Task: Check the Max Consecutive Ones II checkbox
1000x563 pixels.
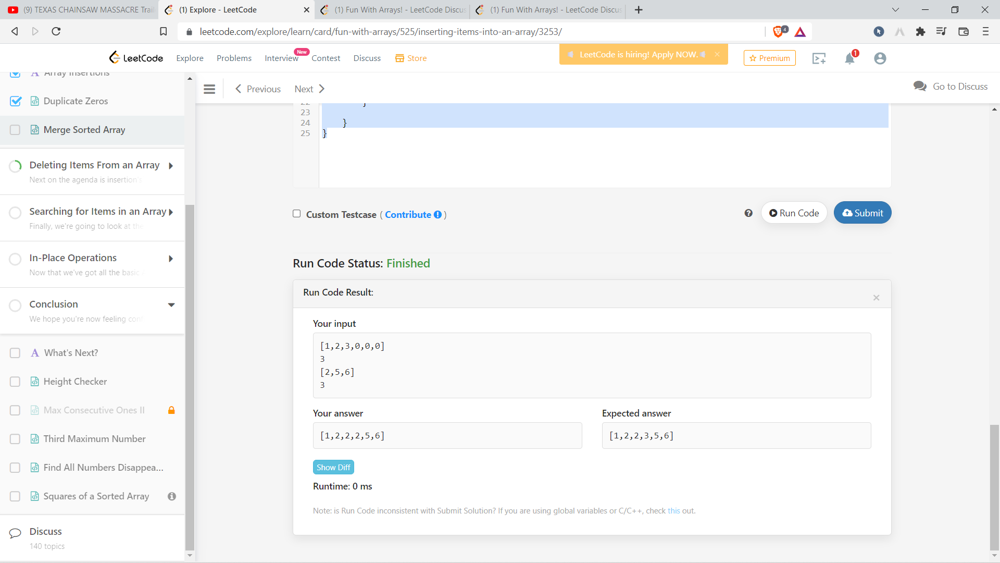Action: pyautogui.click(x=15, y=410)
